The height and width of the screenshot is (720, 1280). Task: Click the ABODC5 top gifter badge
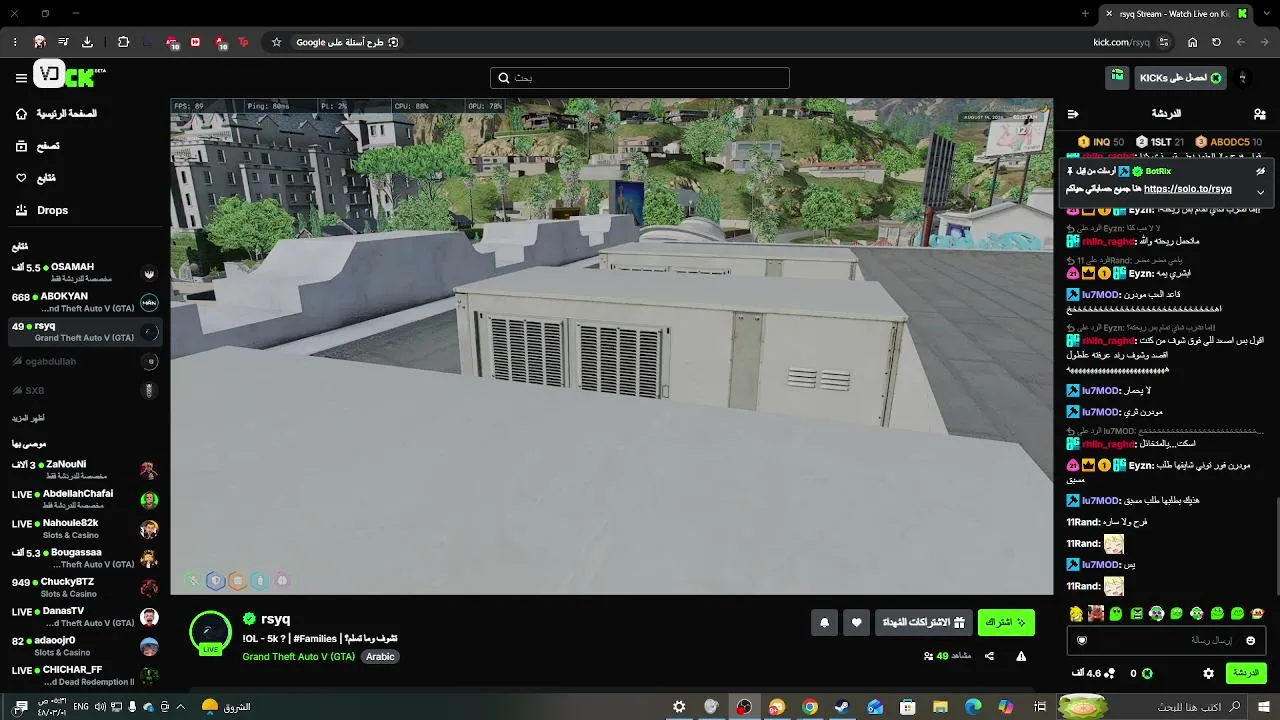(x=1229, y=142)
